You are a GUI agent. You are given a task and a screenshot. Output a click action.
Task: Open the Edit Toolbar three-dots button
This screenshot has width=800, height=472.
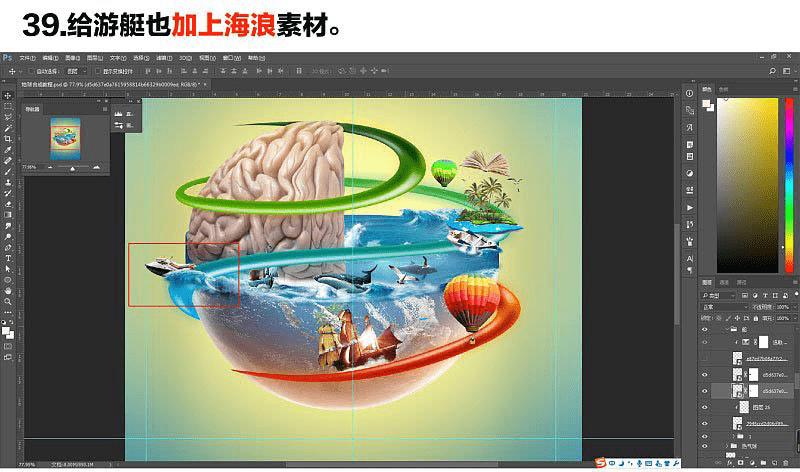(x=8, y=312)
